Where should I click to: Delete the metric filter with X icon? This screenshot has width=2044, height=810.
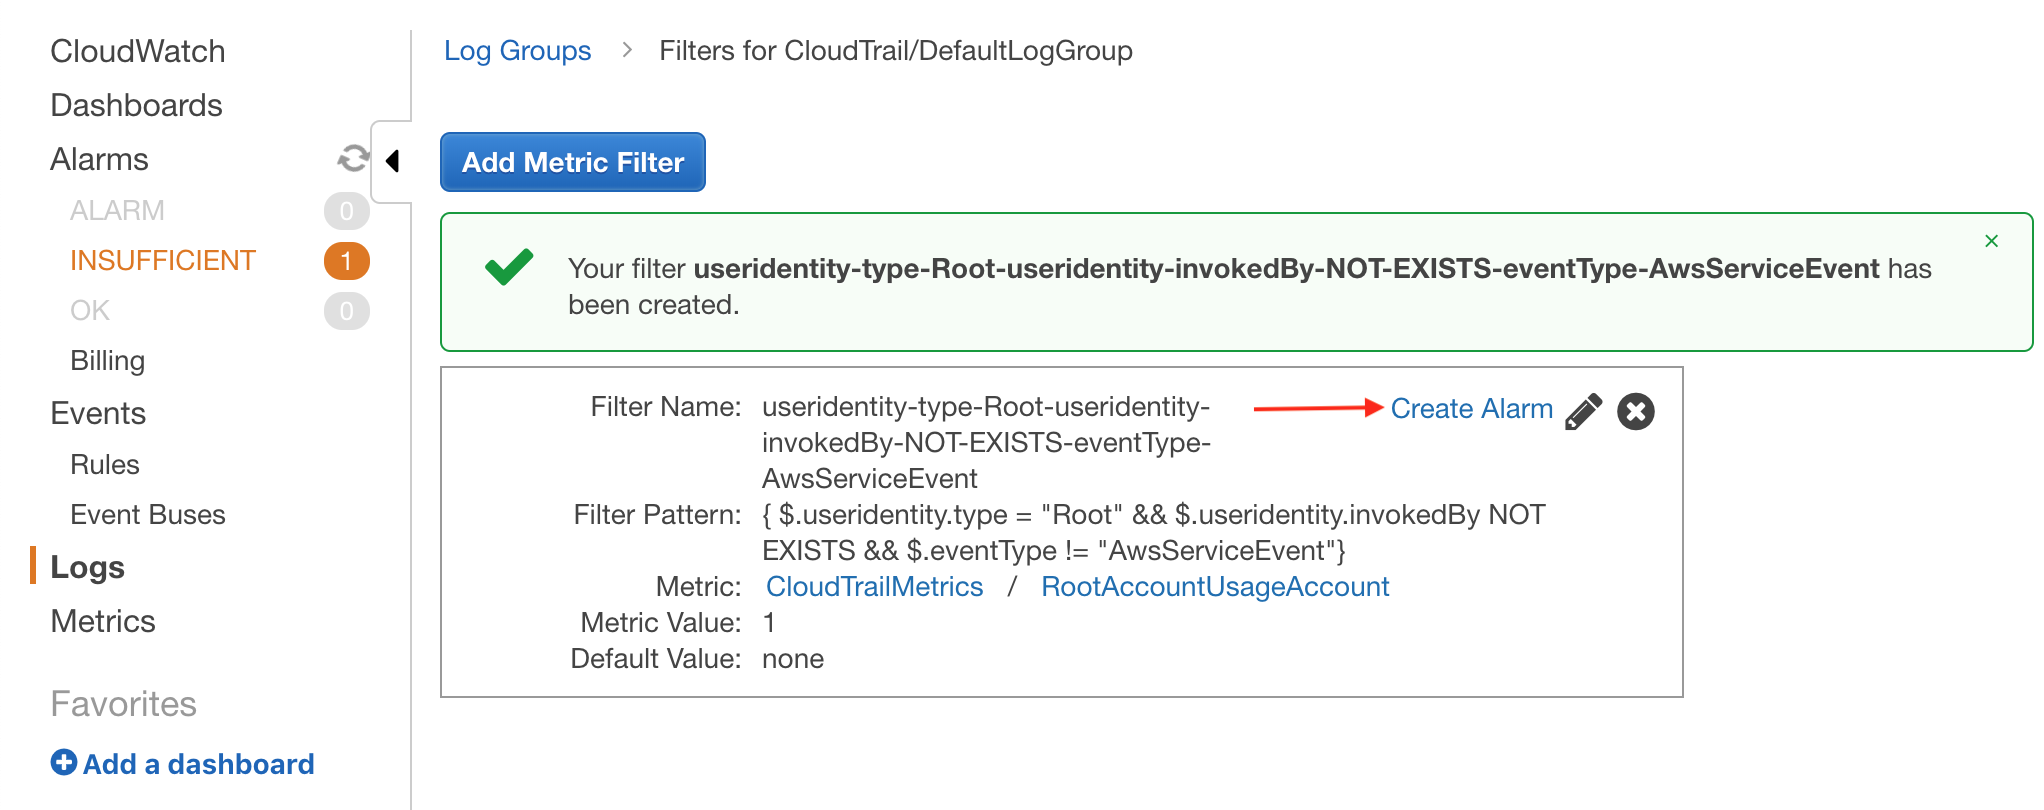point(1636,411)
